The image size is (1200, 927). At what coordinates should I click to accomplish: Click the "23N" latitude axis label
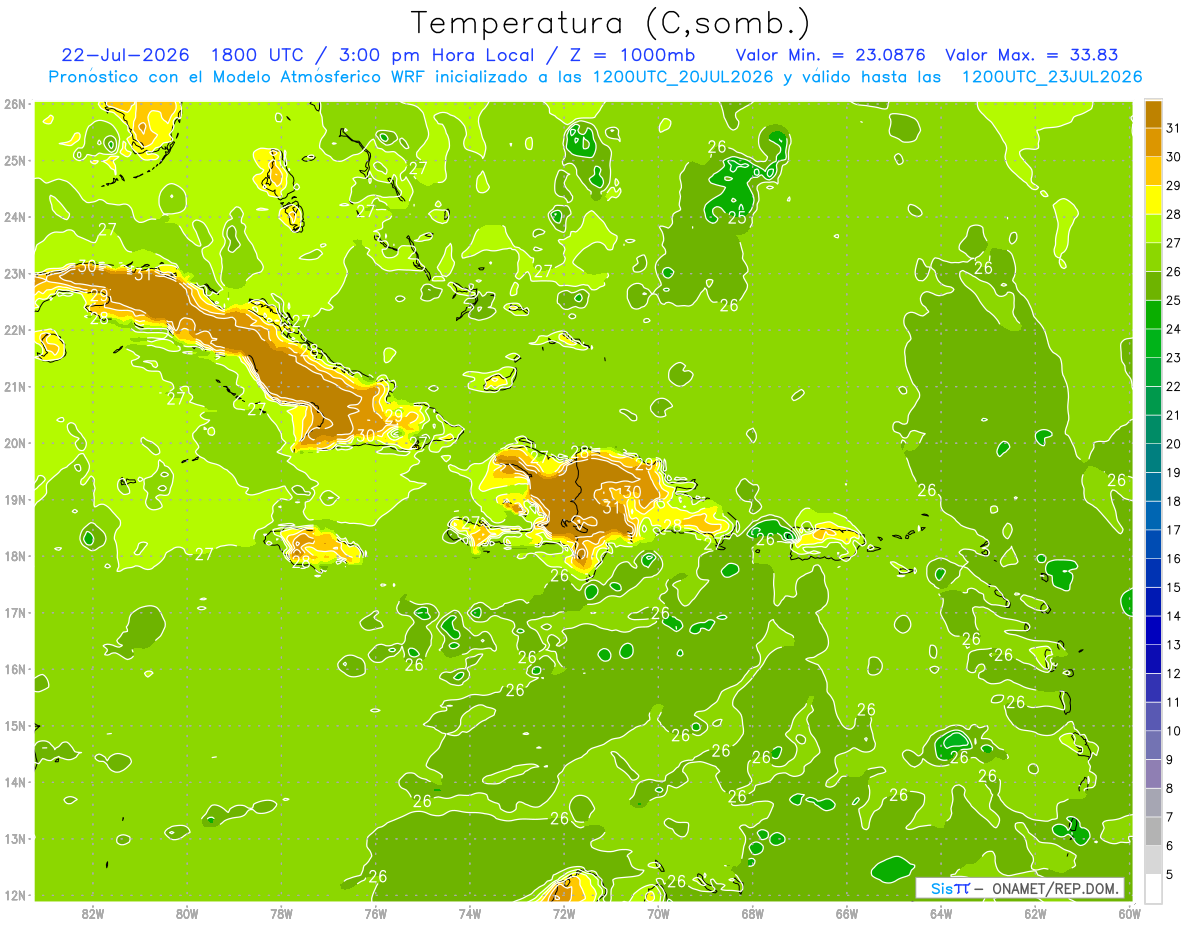click(x=14, y=274)
